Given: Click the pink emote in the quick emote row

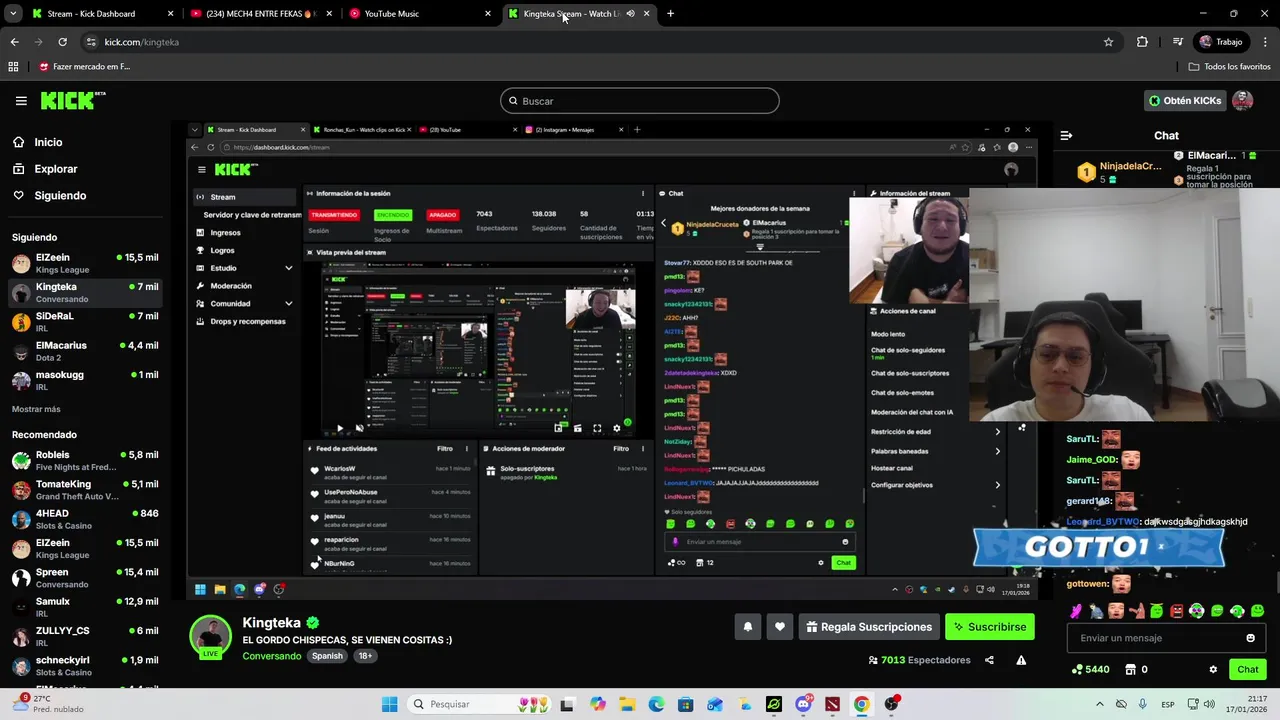Looking at the screenshot, I should coord(1076,611).
